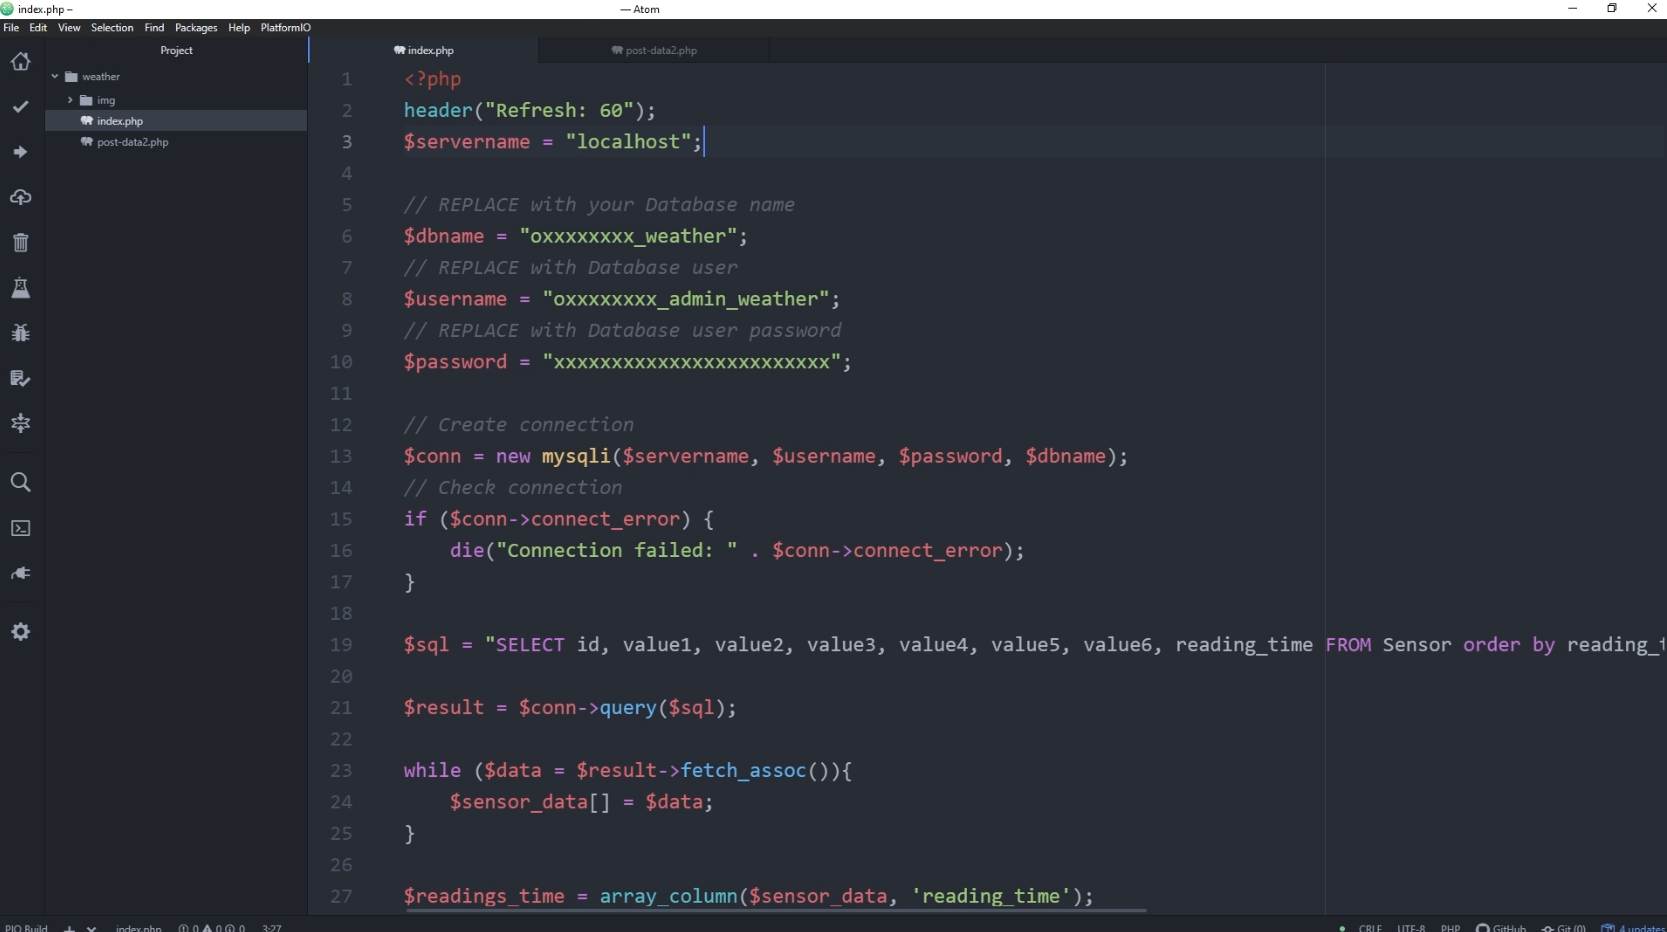Image resolution: width=1667 pixels, height=932 pixels.
Task: Open the Find menu
Action: pyautogui.click(x=154, y=28)
